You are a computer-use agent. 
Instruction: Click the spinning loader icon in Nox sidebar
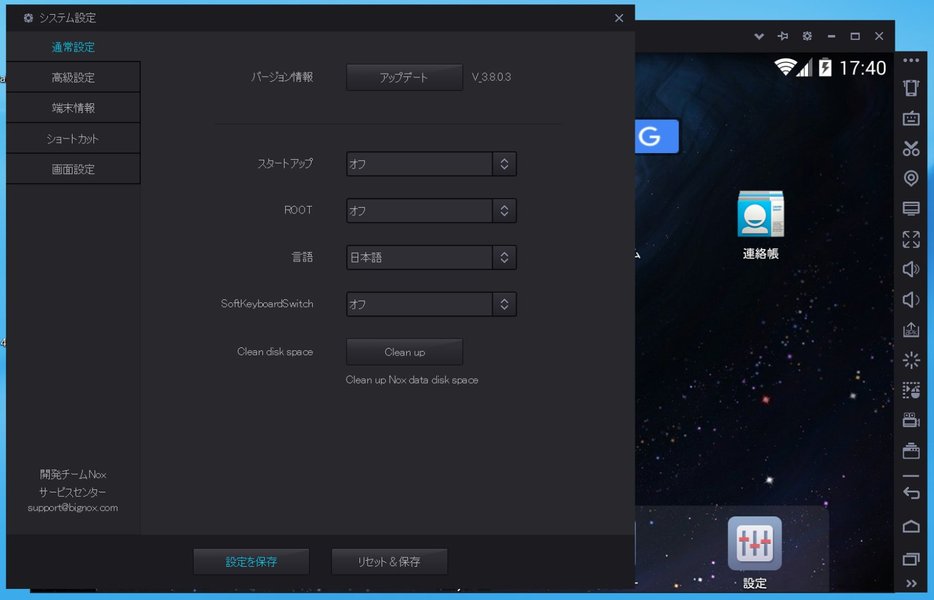[911, 360]
